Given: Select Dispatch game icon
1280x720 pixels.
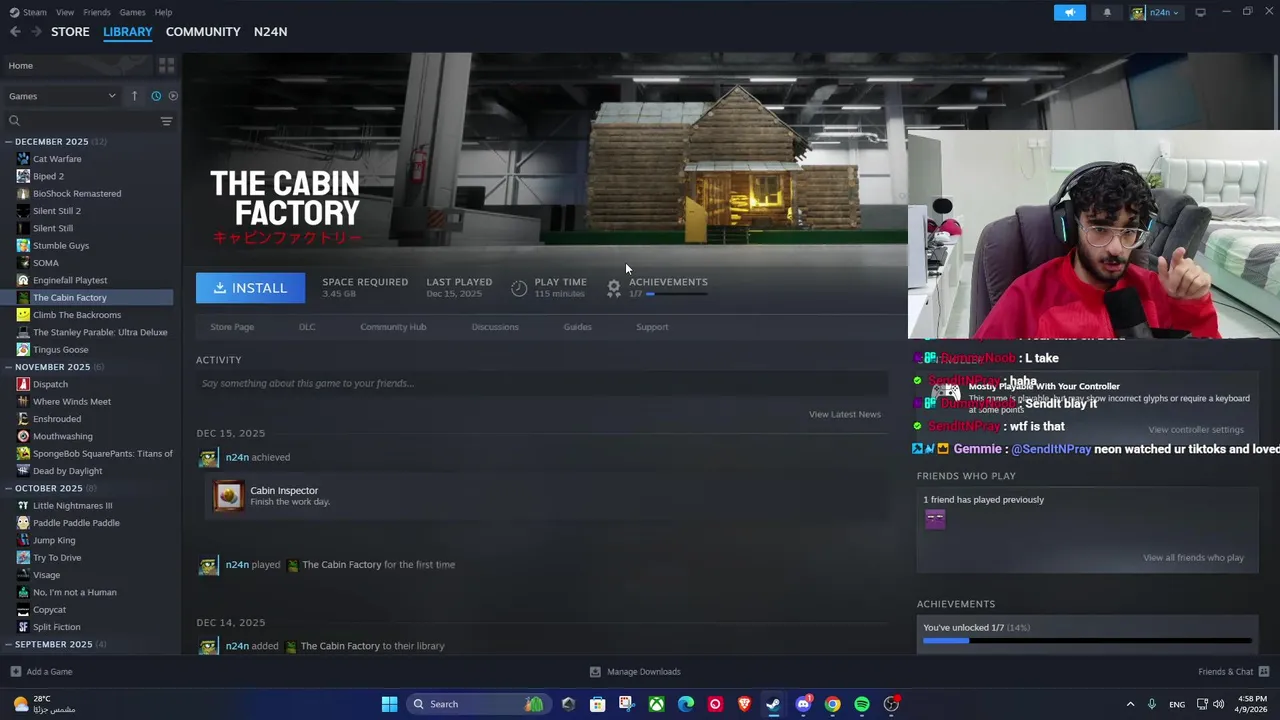Looking at the screenshot, I should tap(23, 384).
